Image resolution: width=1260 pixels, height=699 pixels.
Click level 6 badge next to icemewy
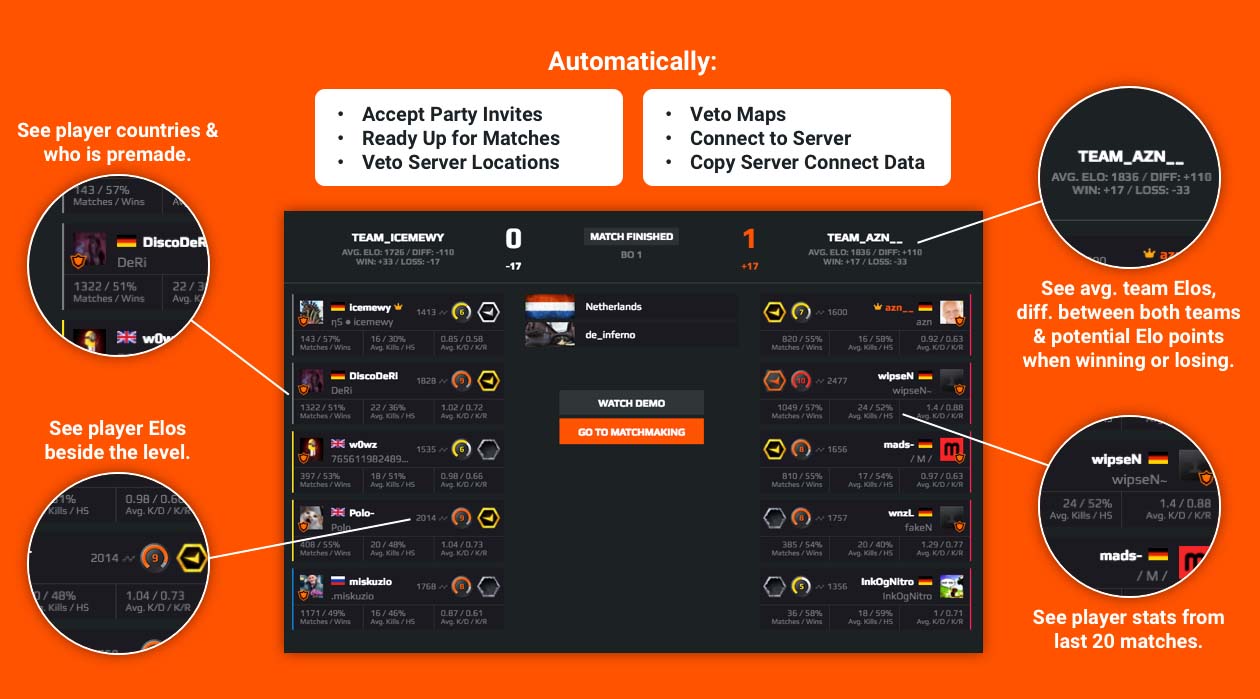tap(461, 312)
